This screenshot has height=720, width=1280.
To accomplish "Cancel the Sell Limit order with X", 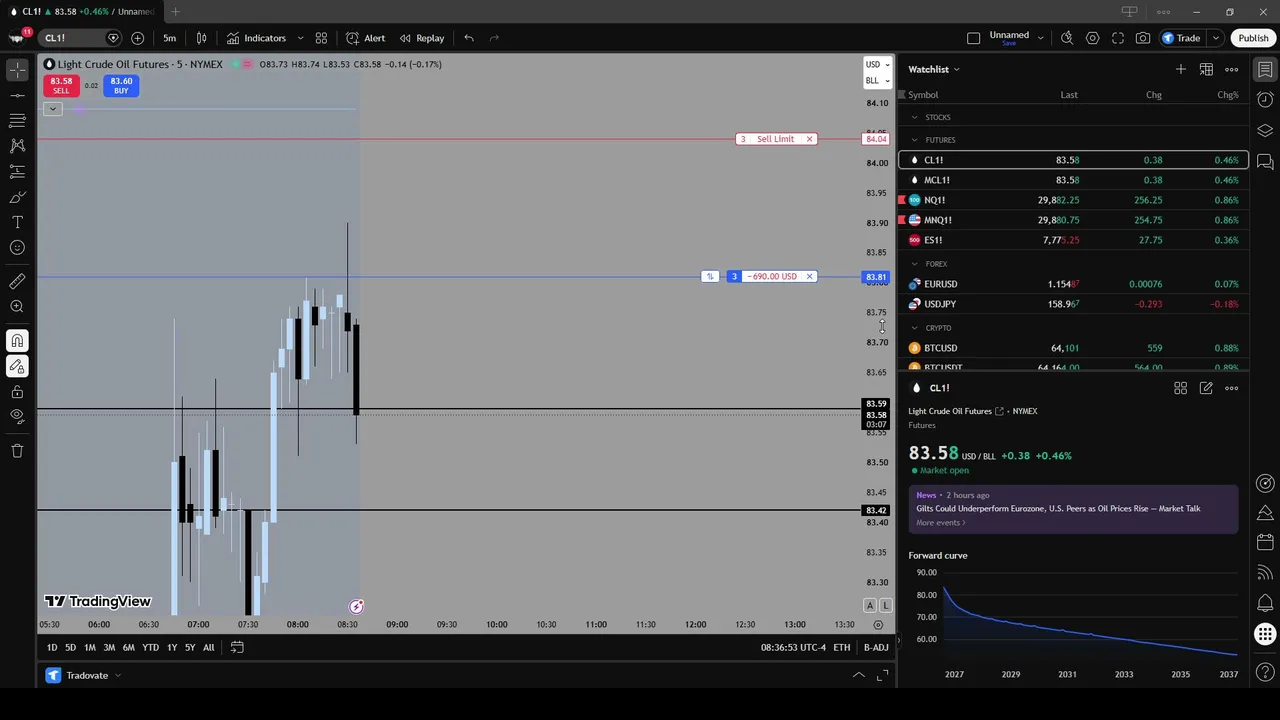I will 809,139.
